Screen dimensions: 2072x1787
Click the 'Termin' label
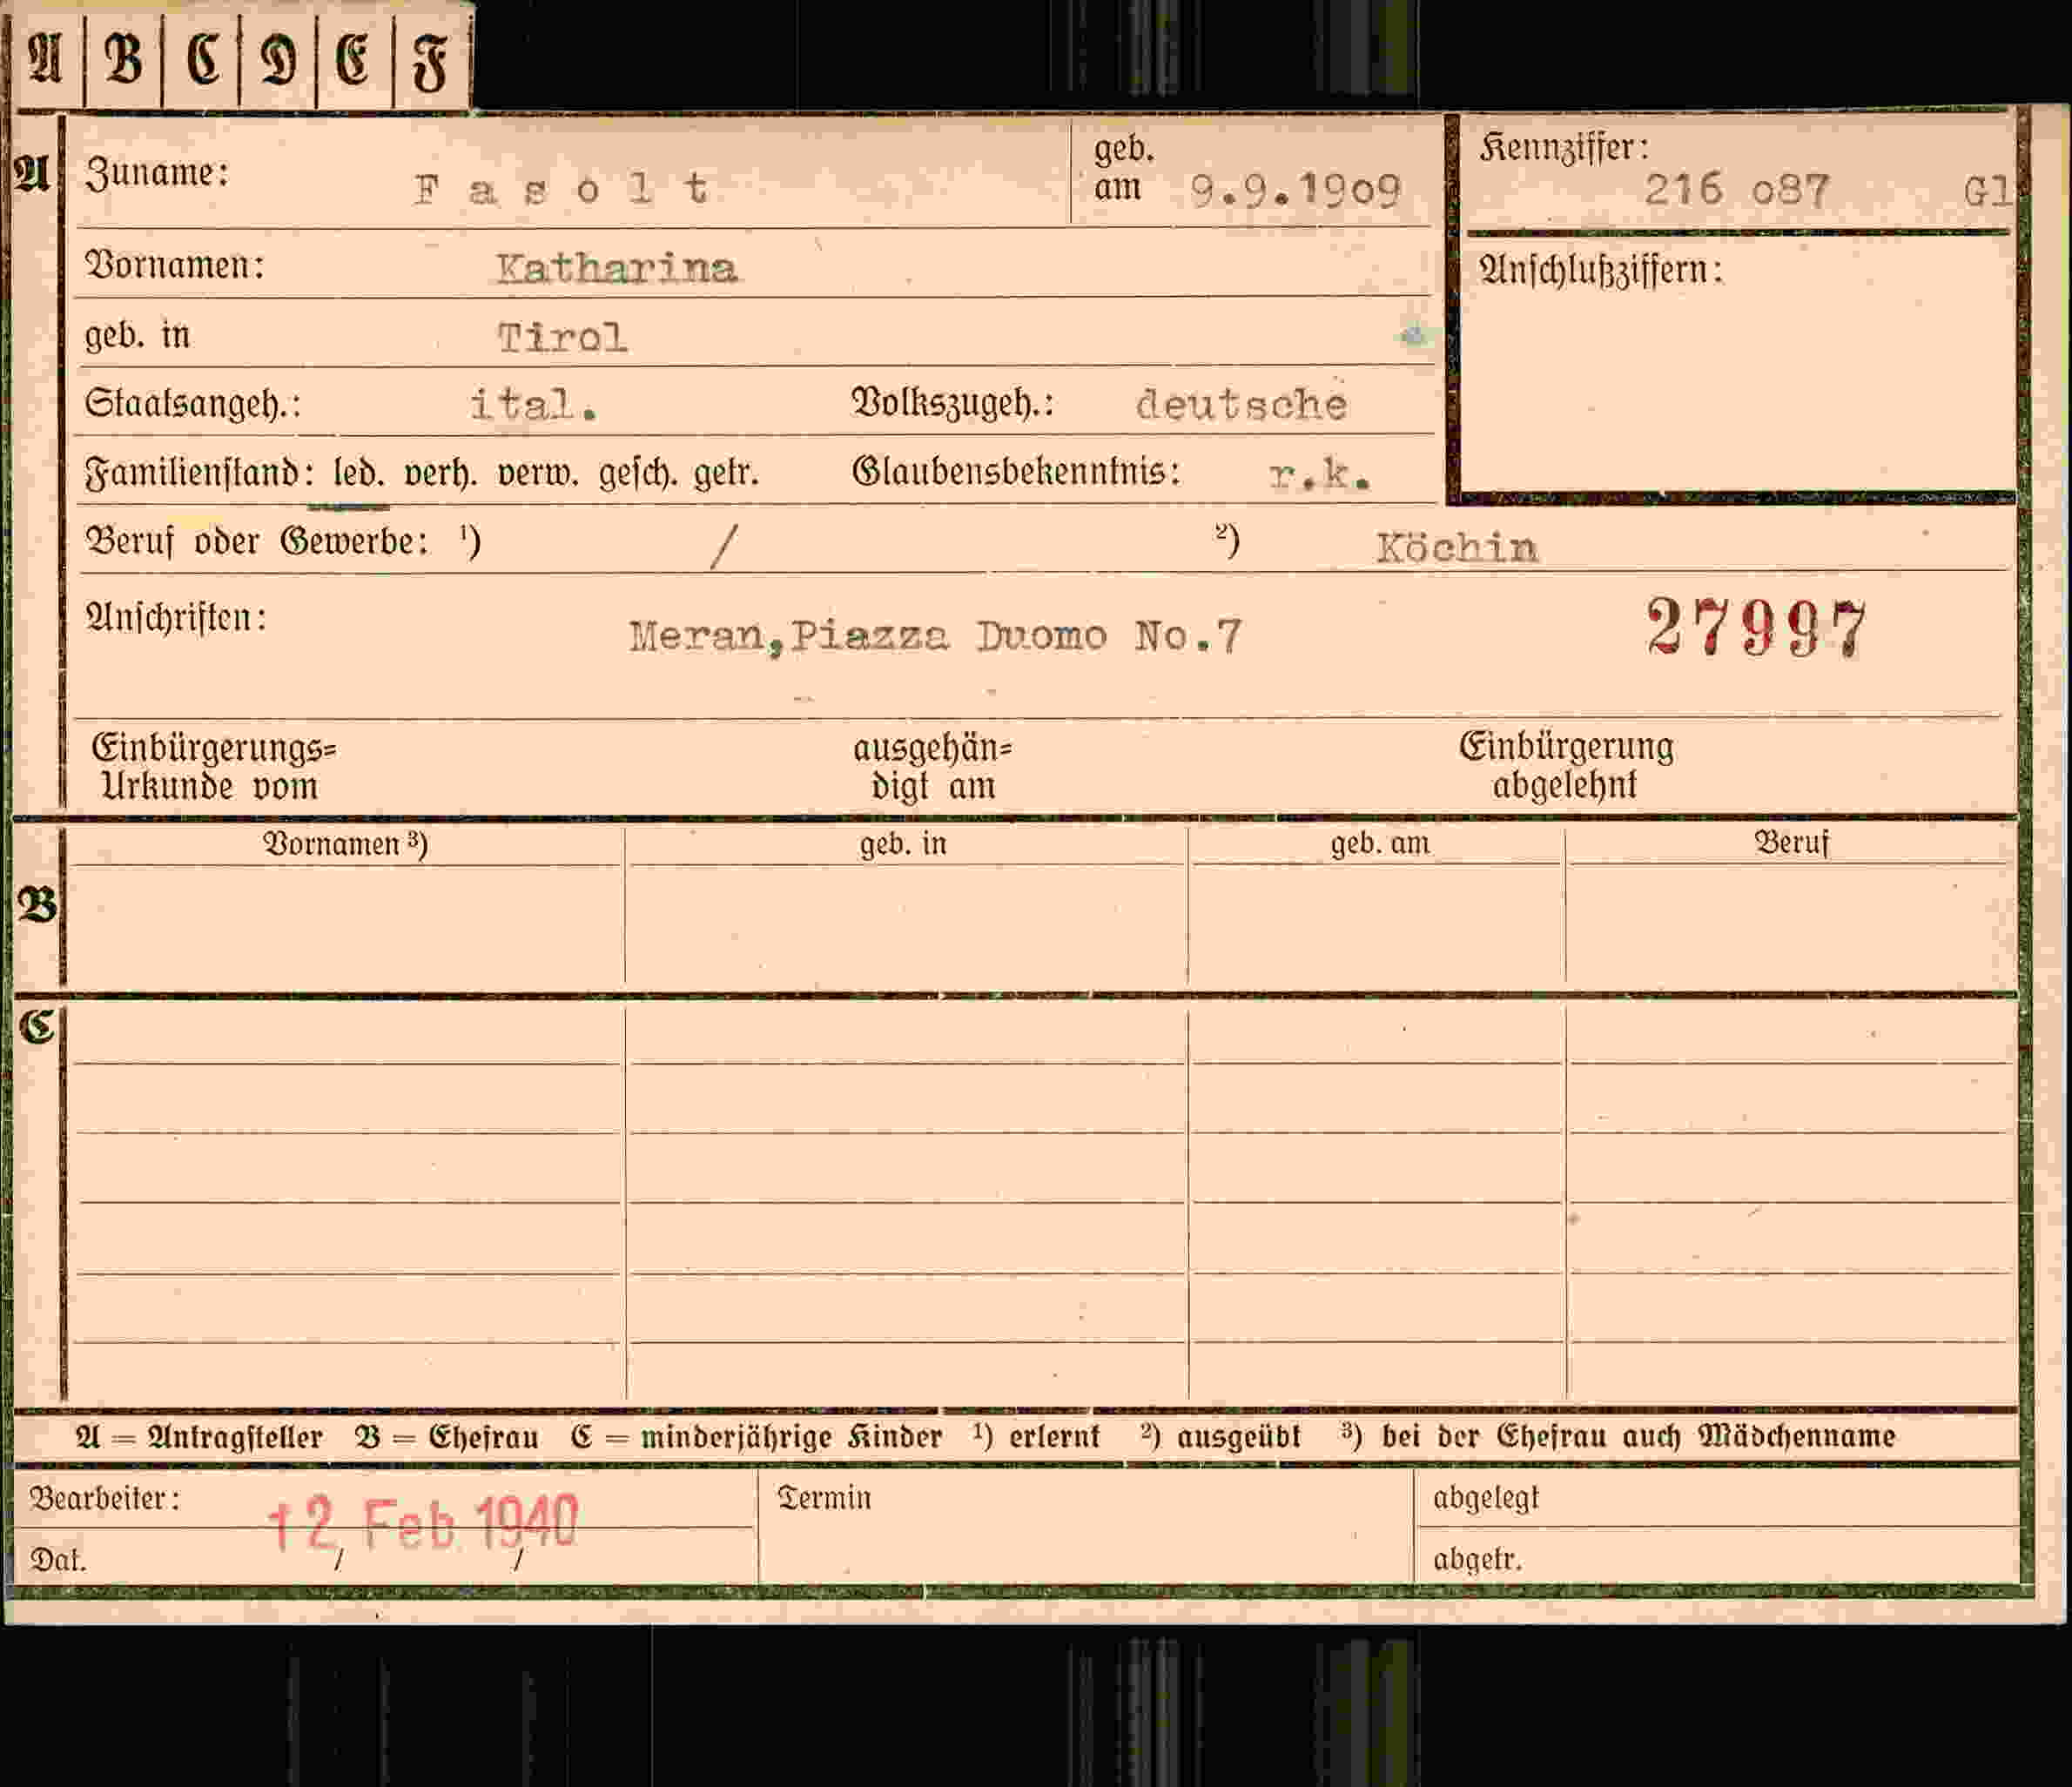point(824,1498)
